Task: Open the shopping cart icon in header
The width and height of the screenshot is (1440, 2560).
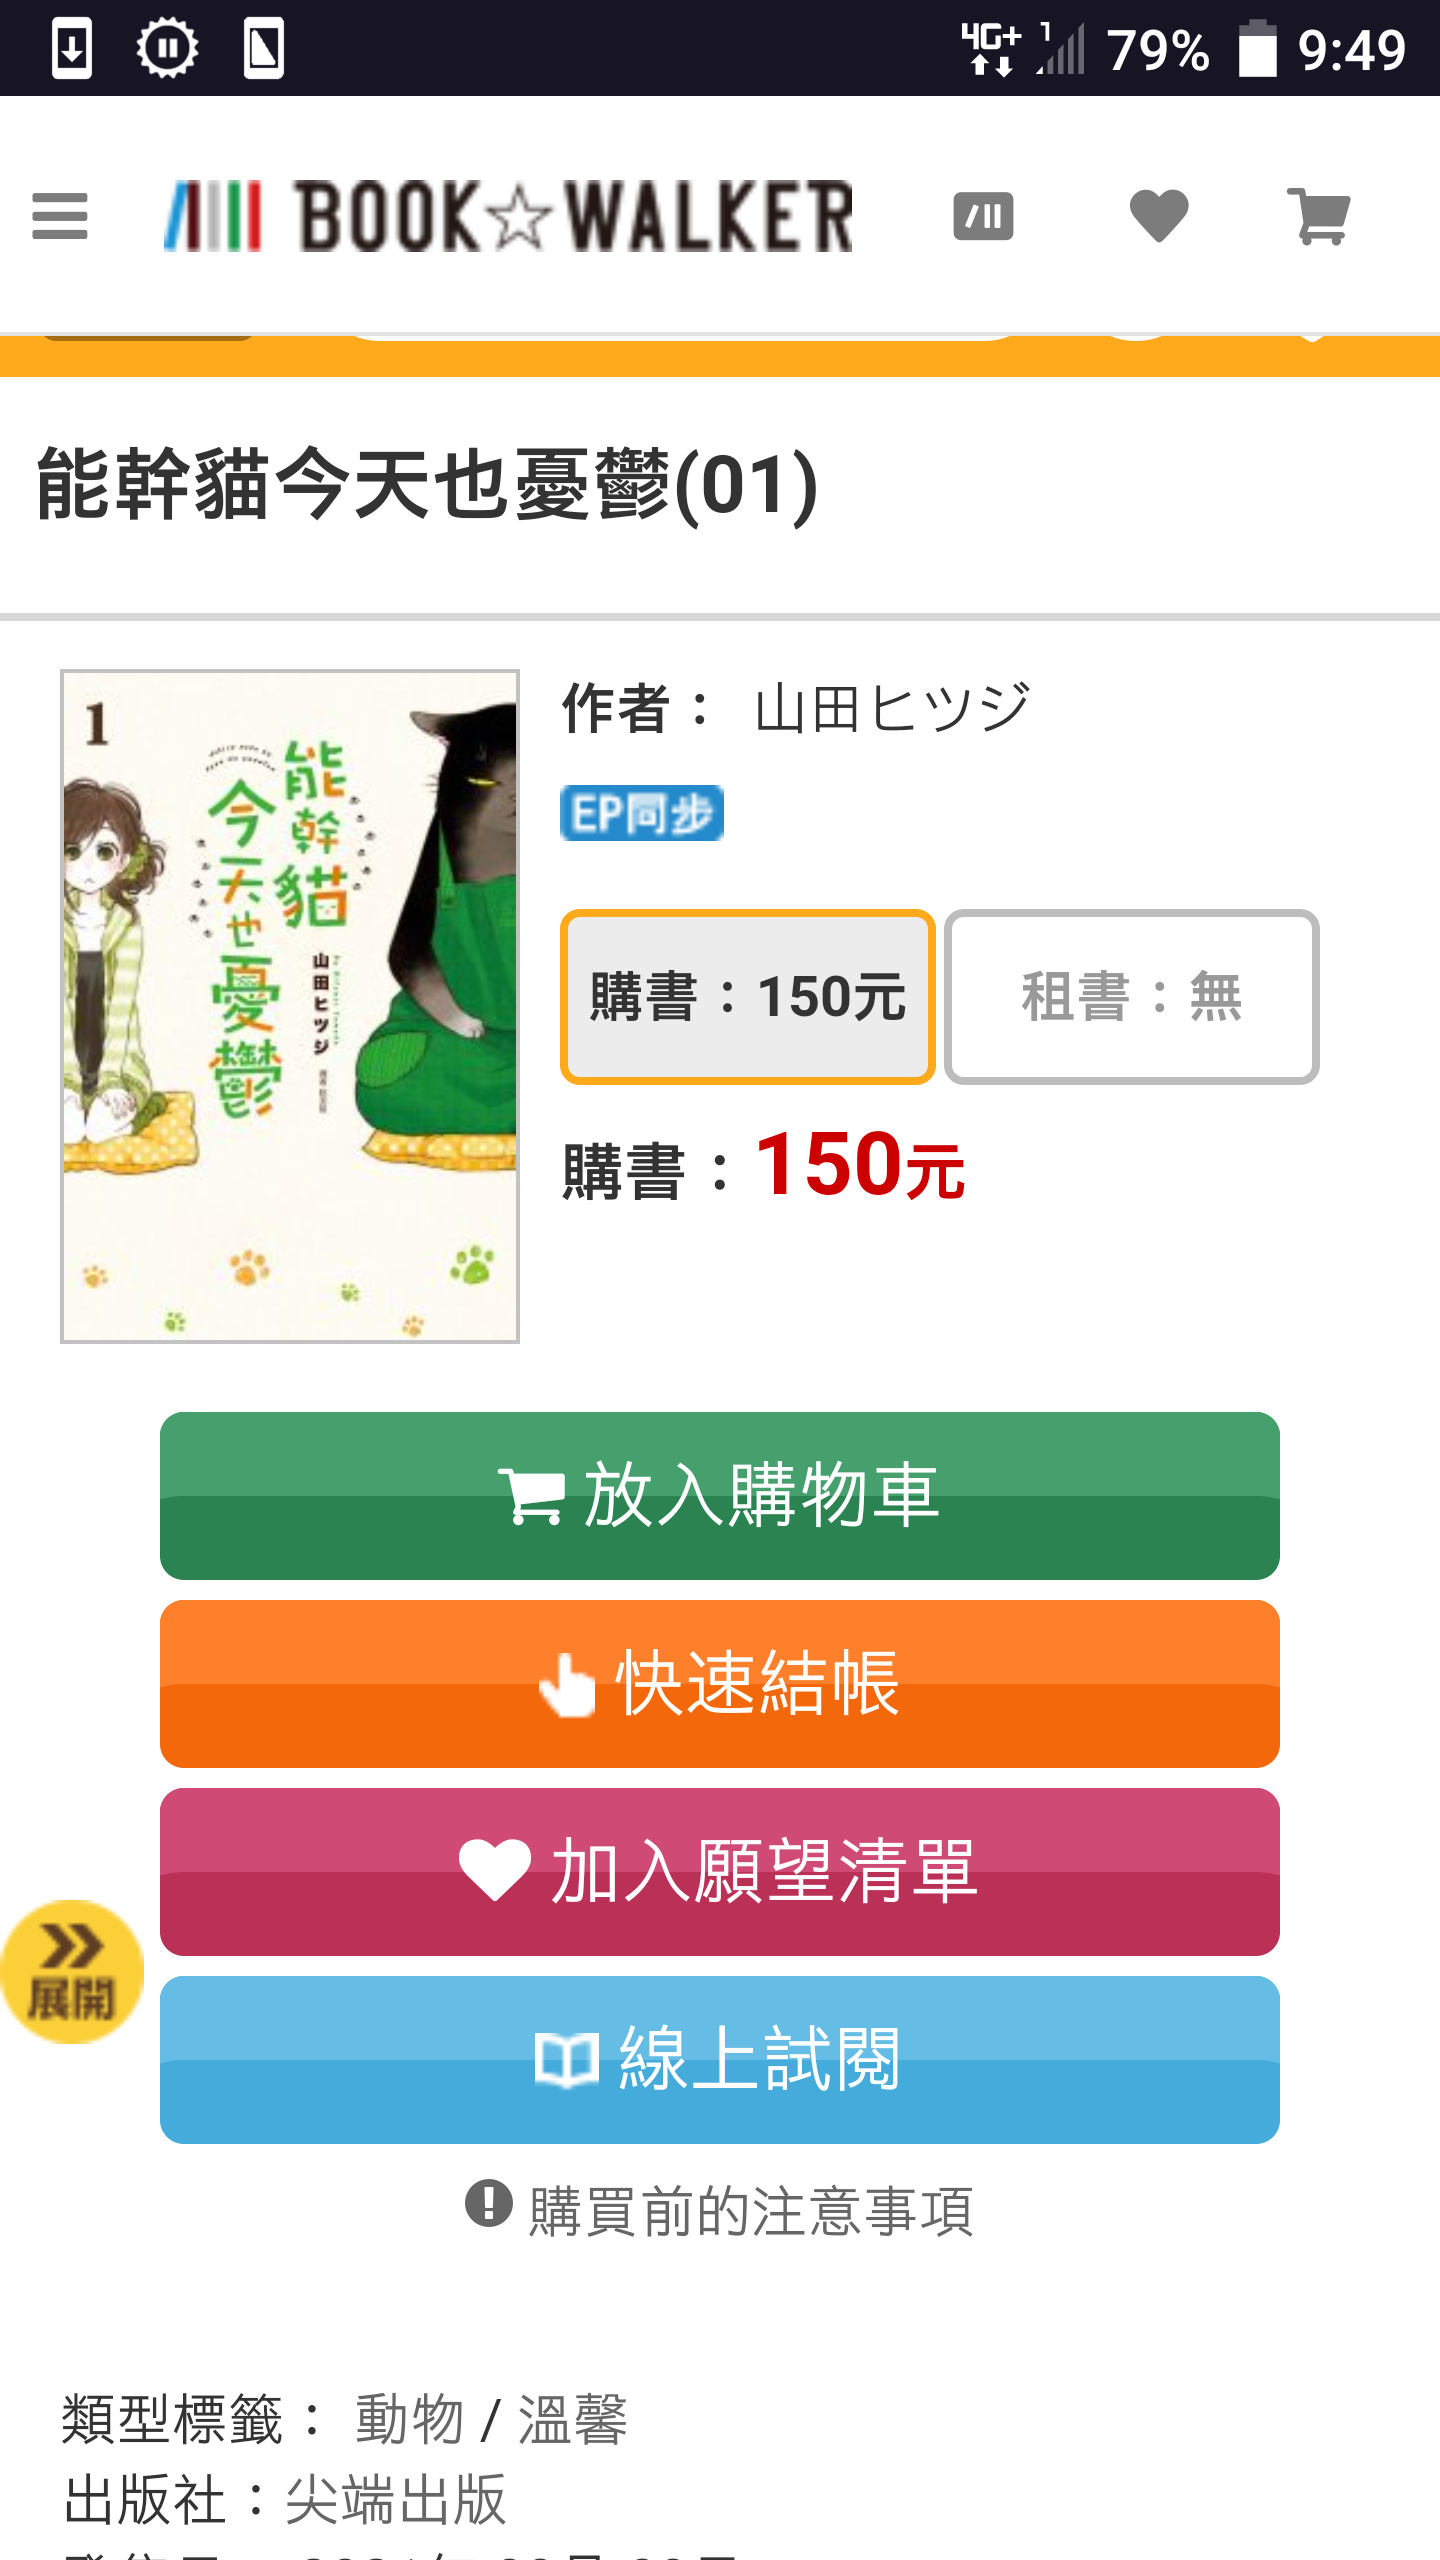Action: tap(1319, 216)
